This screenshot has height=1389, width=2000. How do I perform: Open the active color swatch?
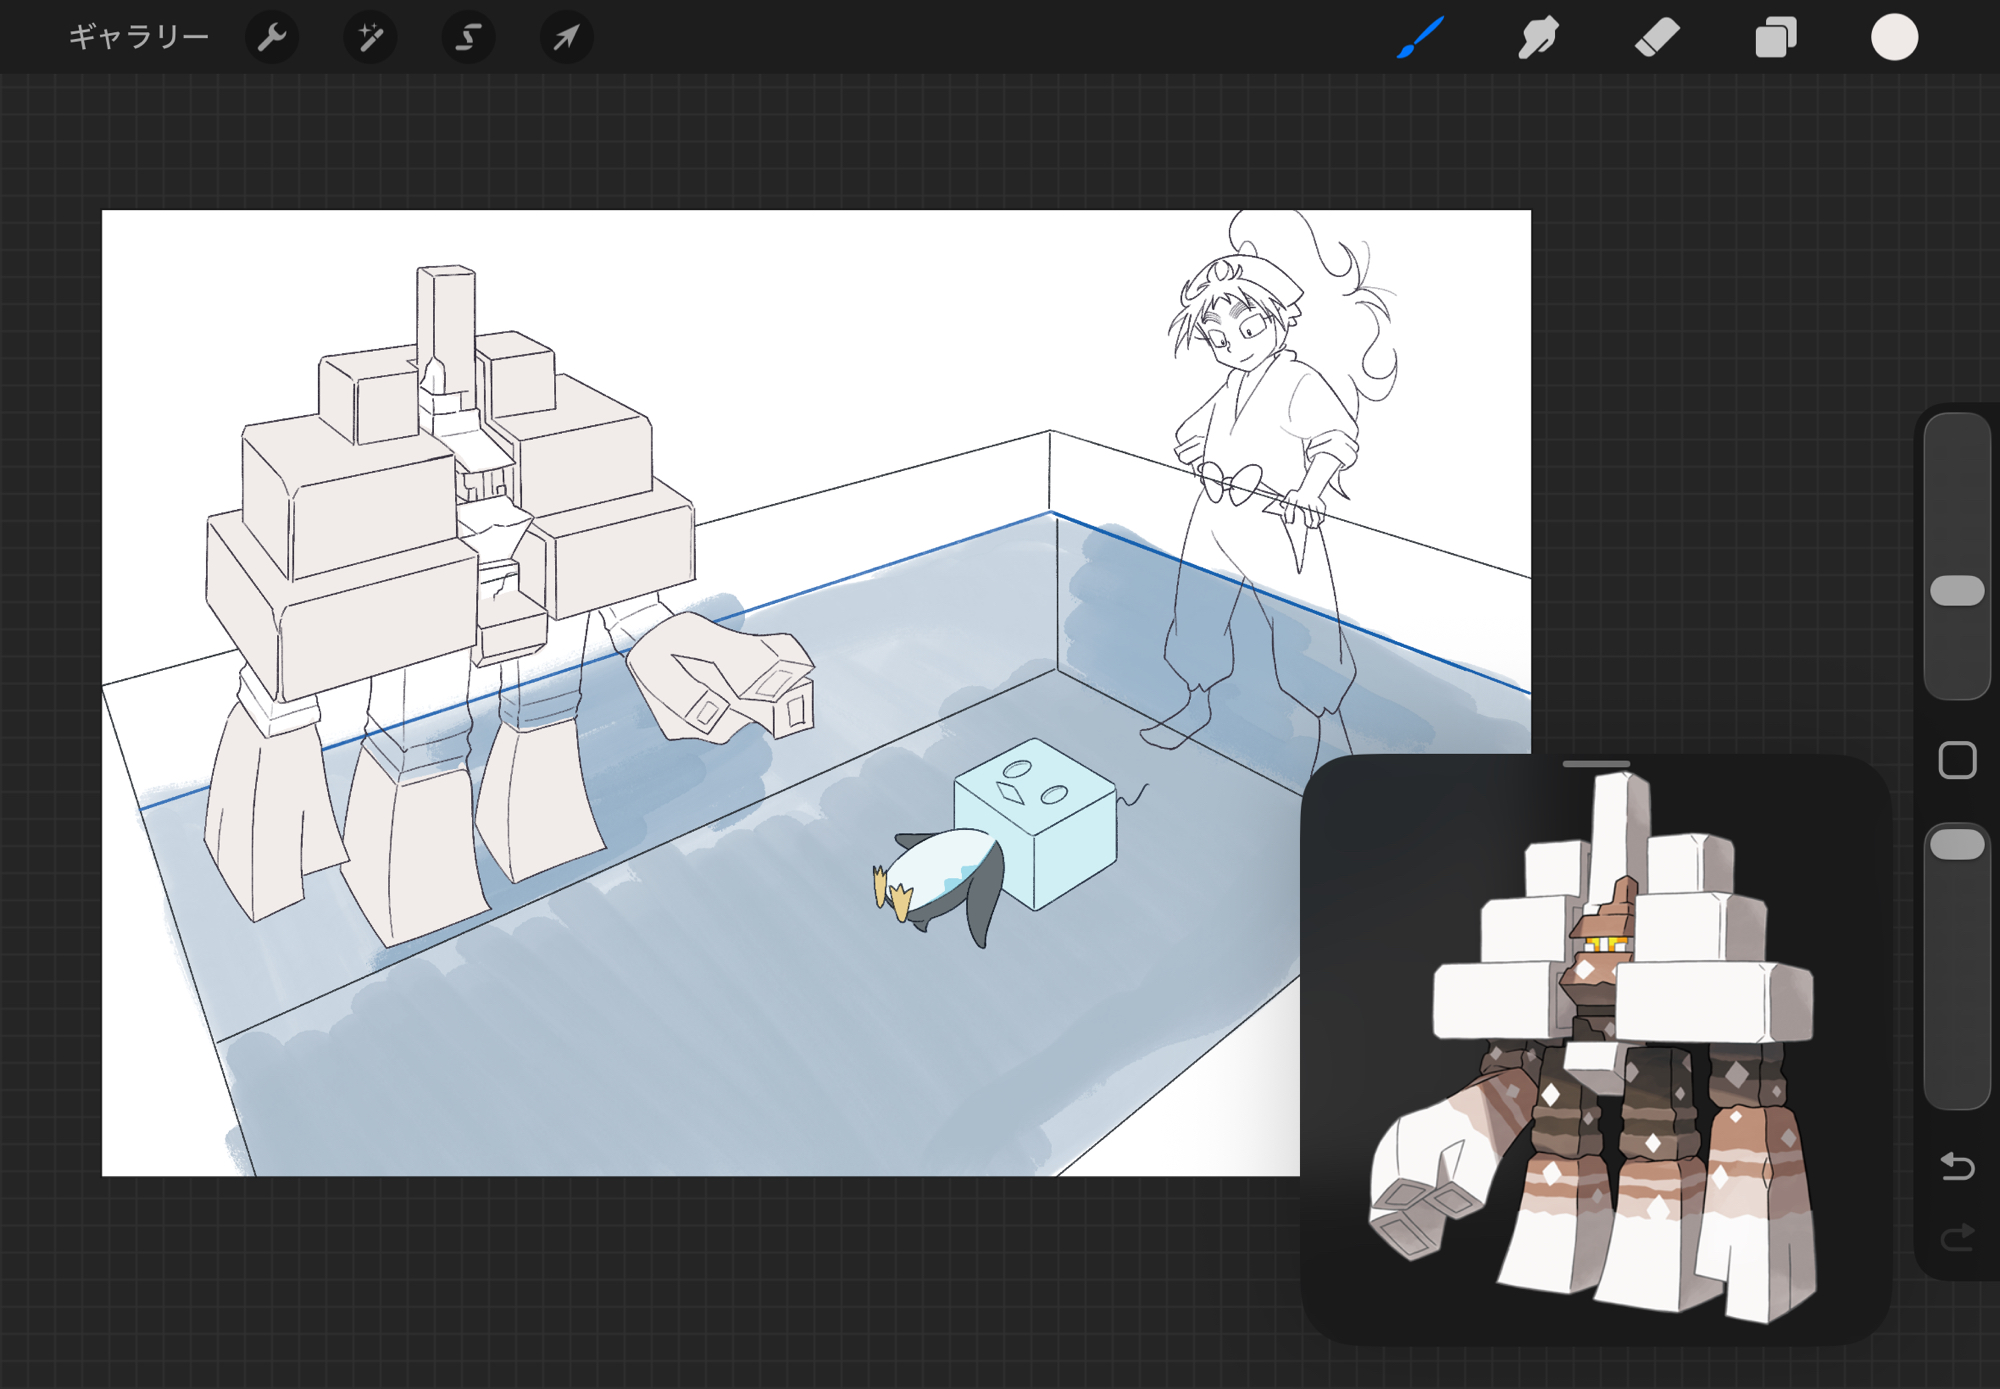[1894, 38]
